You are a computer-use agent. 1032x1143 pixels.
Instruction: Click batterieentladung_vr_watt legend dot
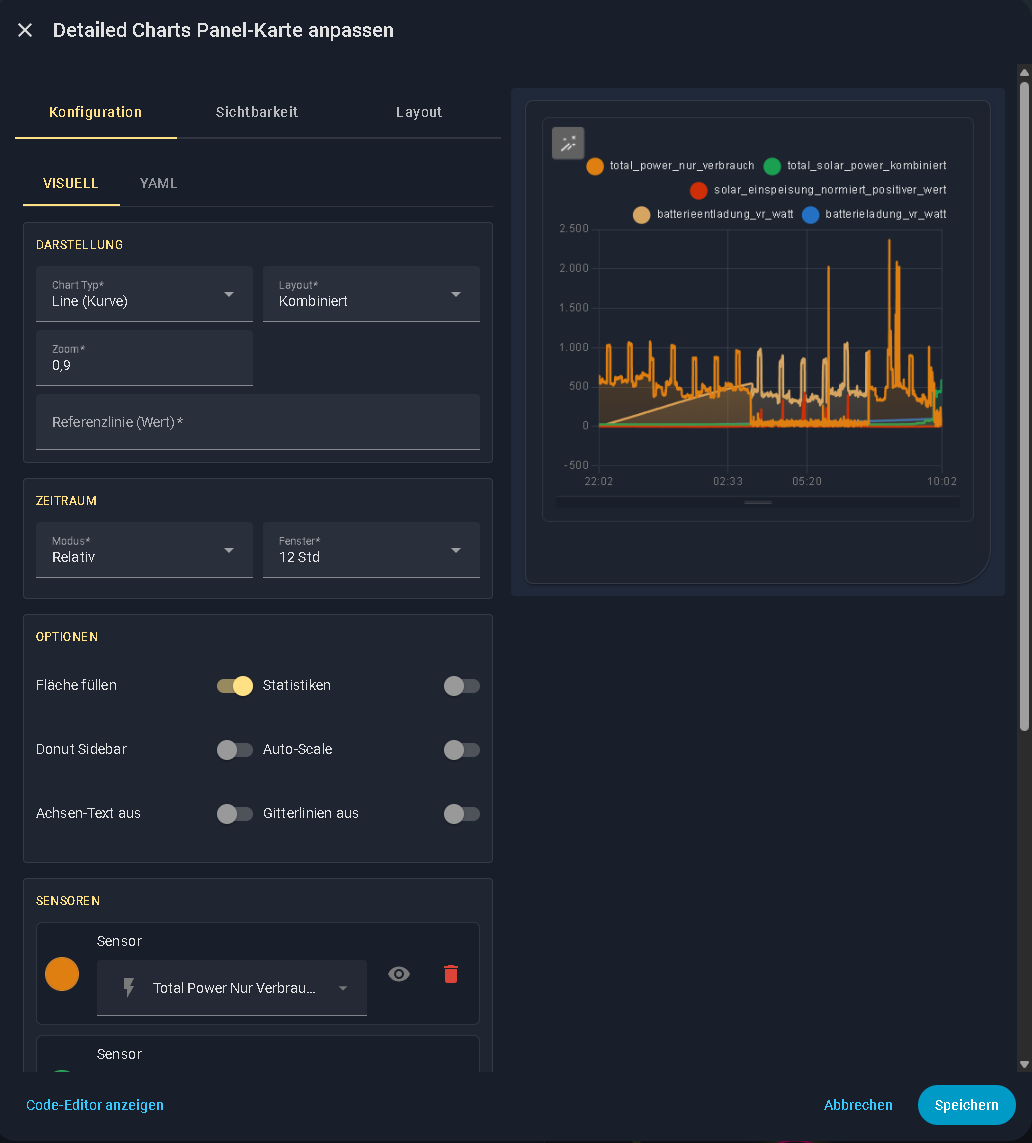point(642,215)
